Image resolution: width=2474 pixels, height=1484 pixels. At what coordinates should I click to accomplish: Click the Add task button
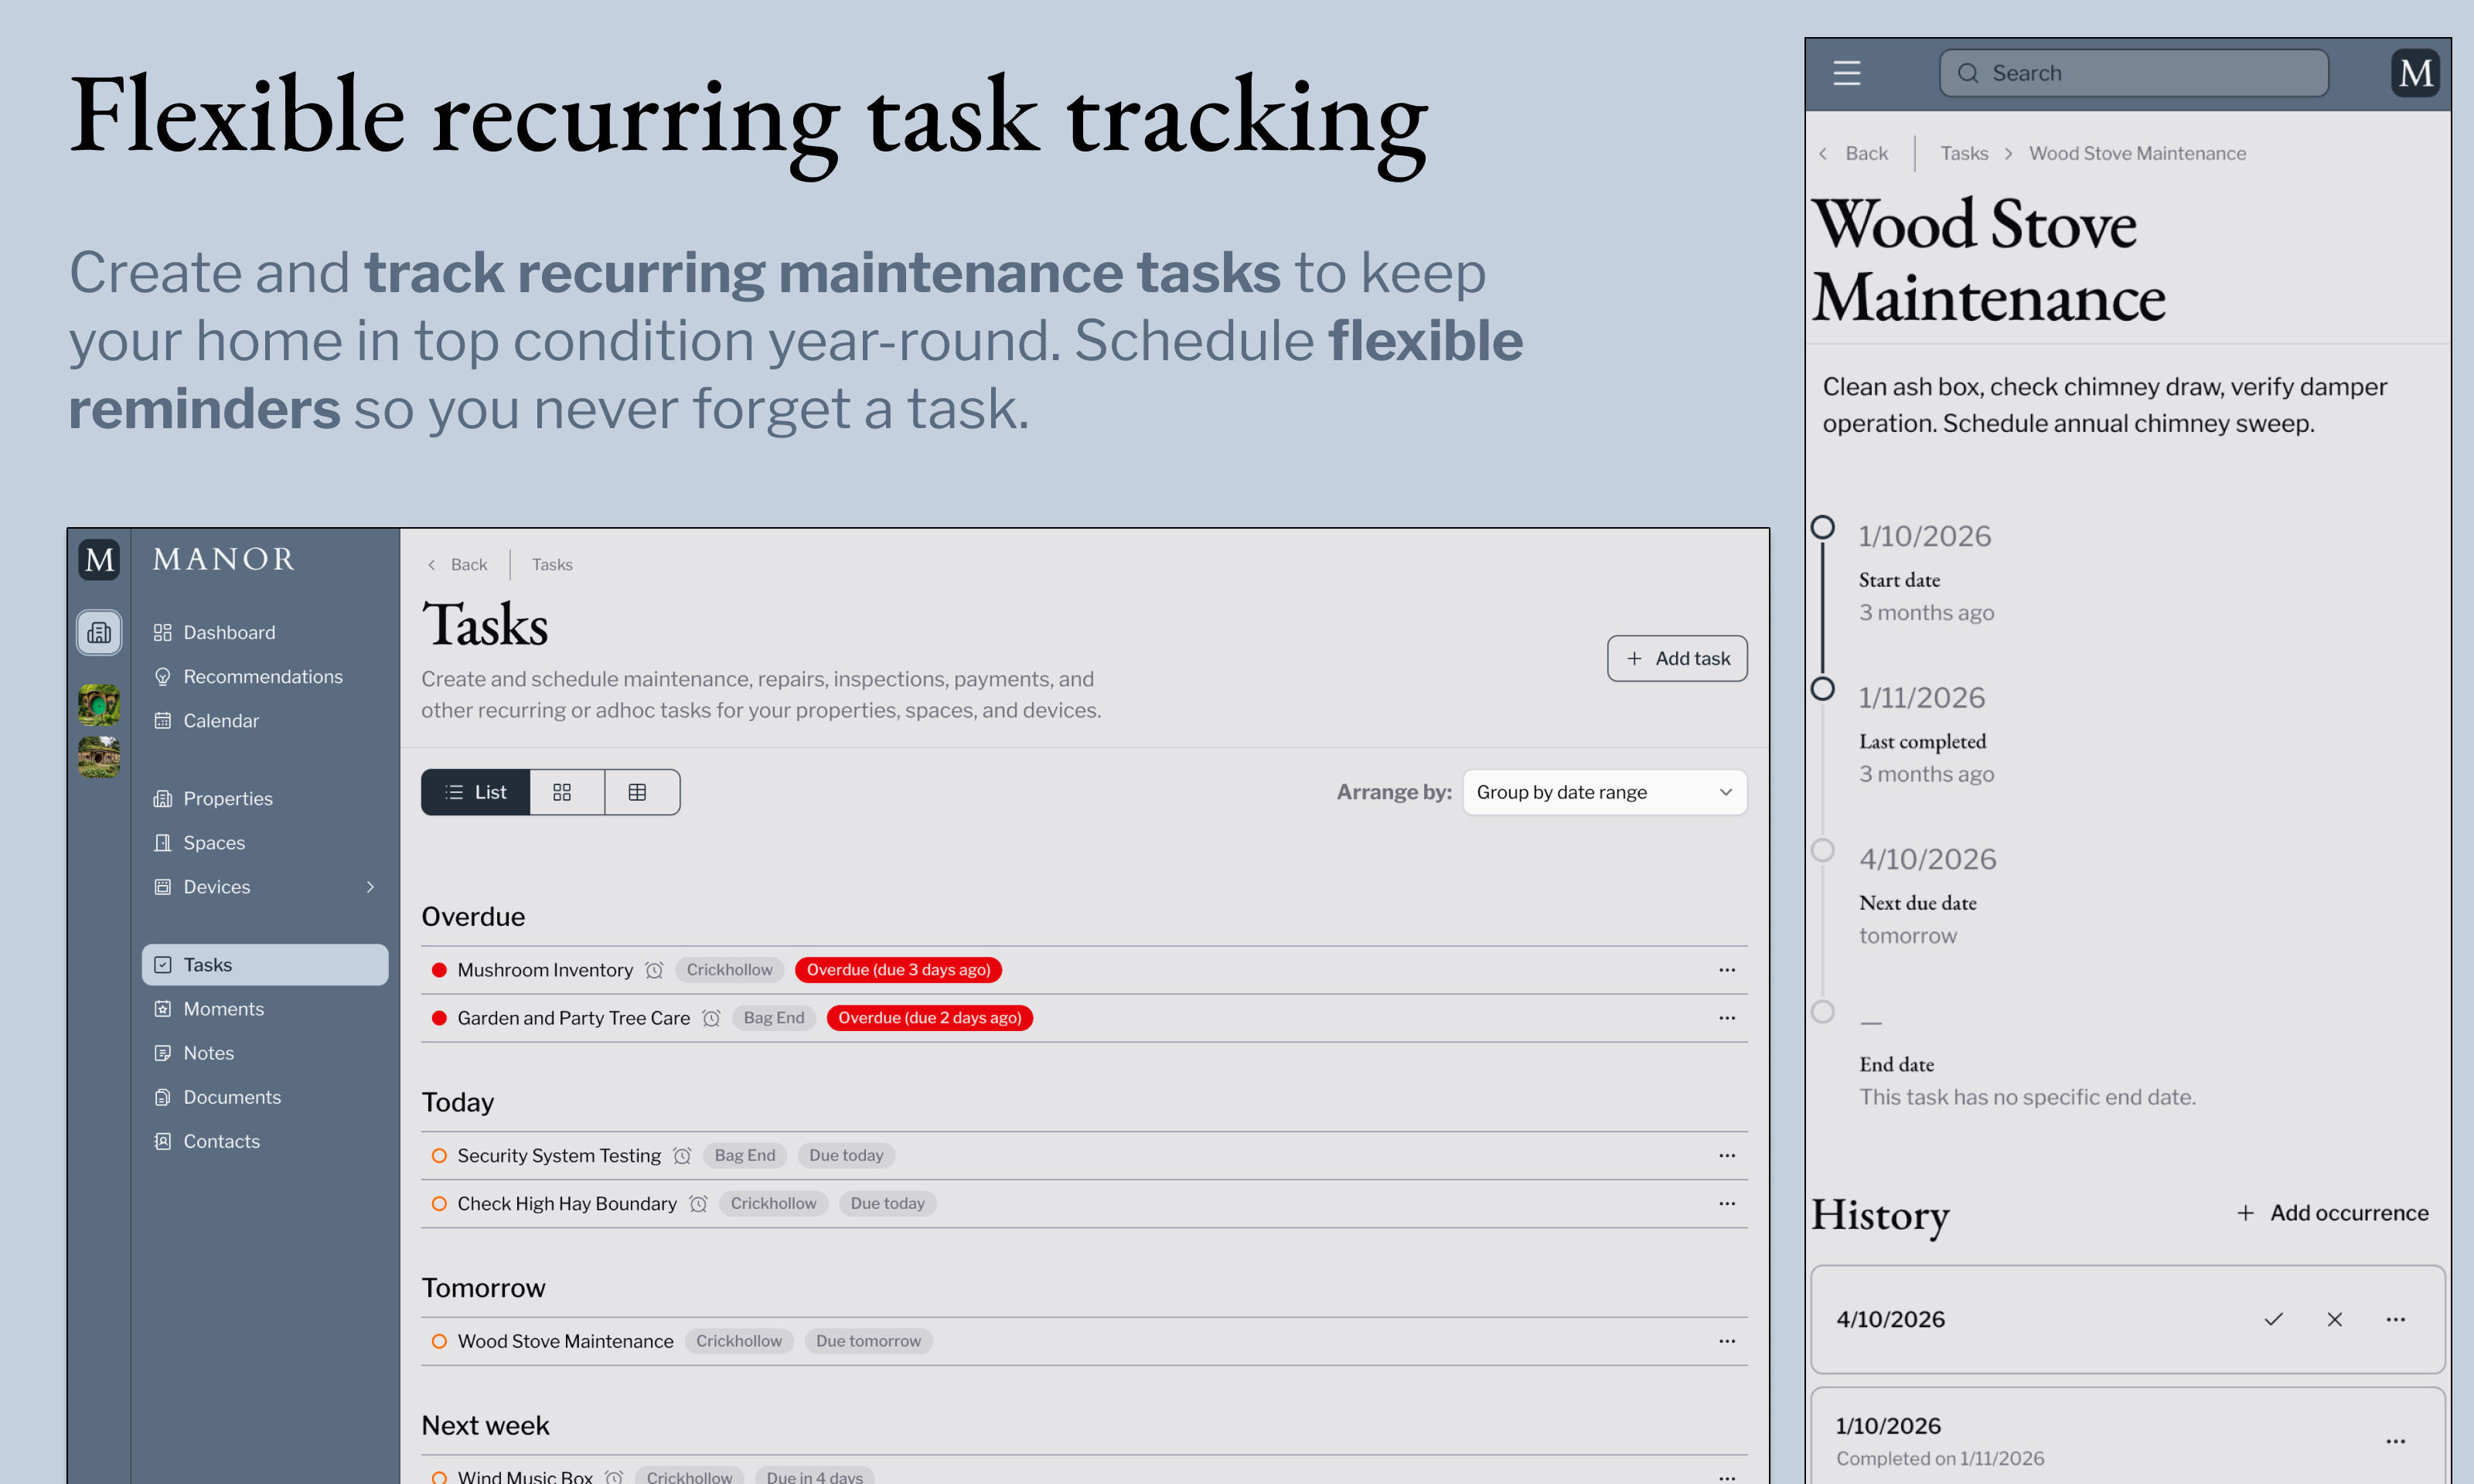[x=1677, y=658]
